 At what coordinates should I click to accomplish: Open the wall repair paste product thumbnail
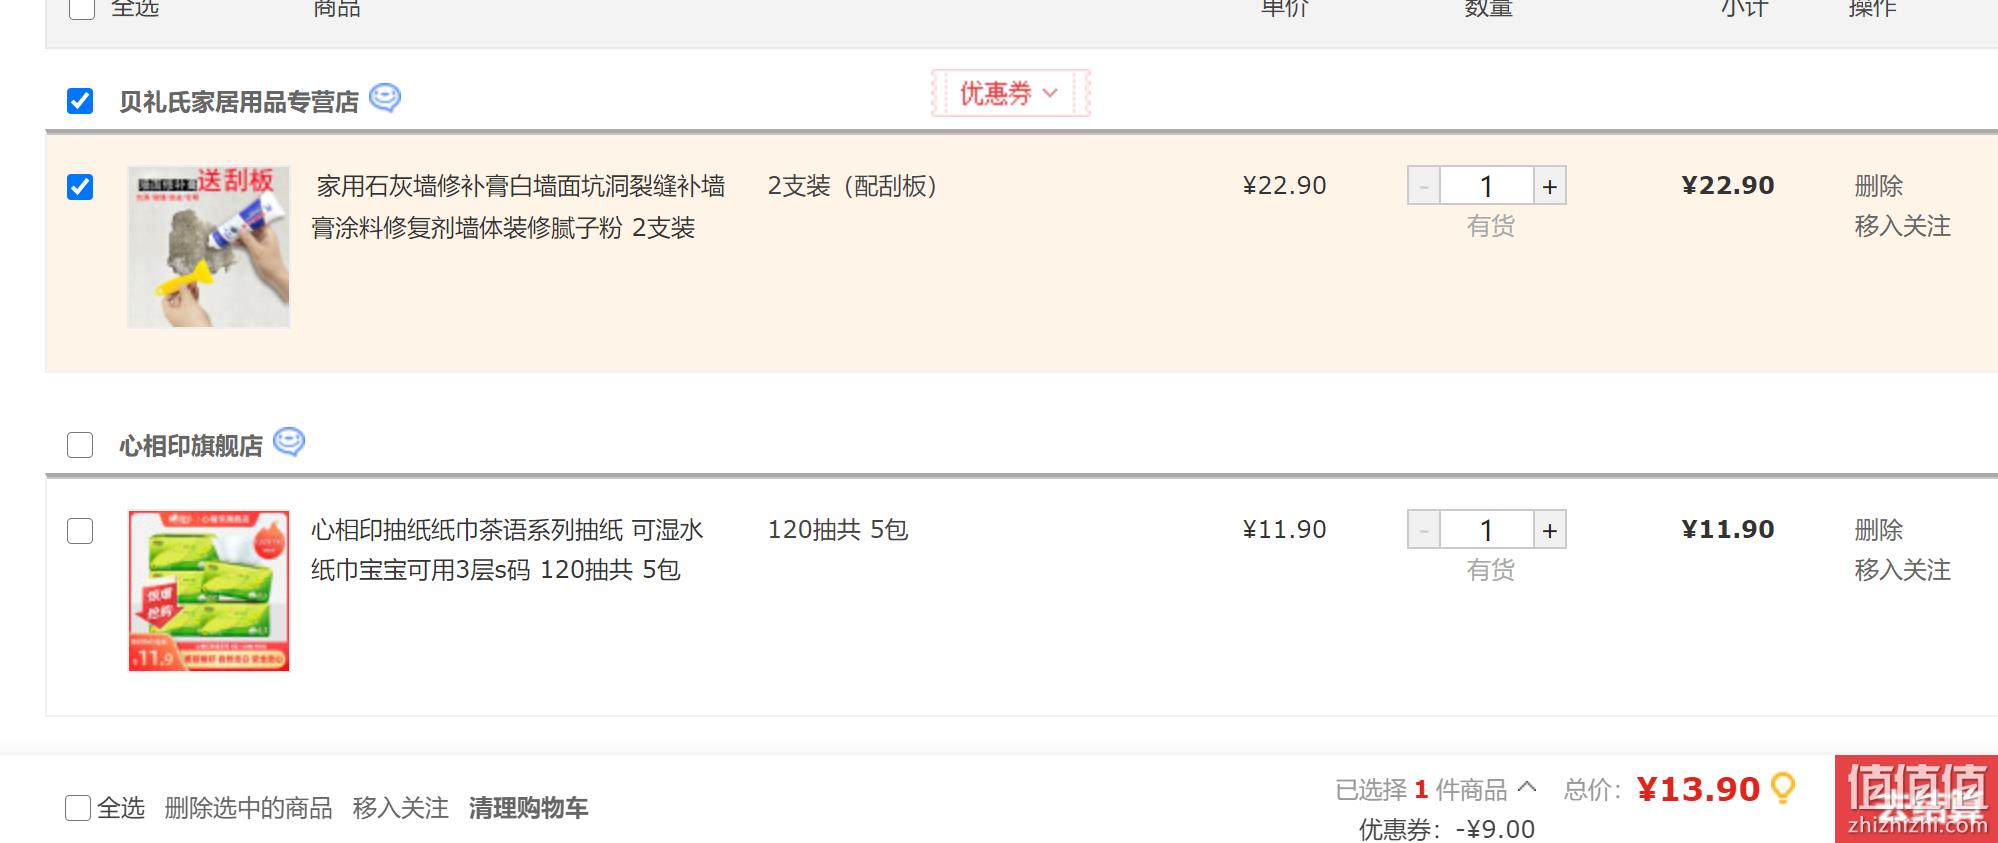pyautogui.click(x=209, y=247)
